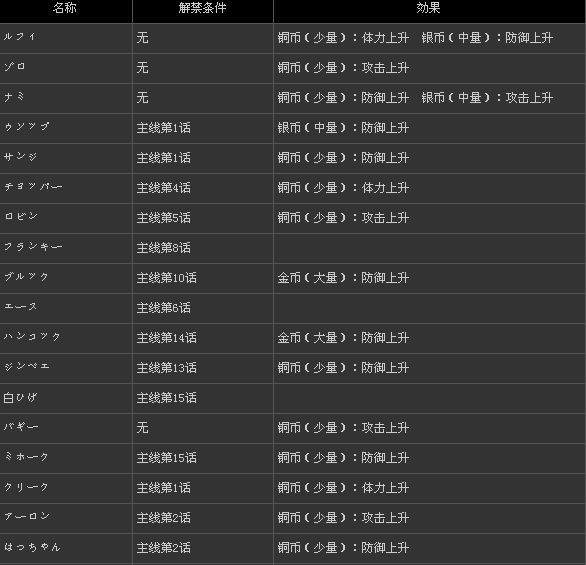Click 主线第1话 in the クリーク row
586x565 pixels.
pyautogui.click(x=164, y=488)
